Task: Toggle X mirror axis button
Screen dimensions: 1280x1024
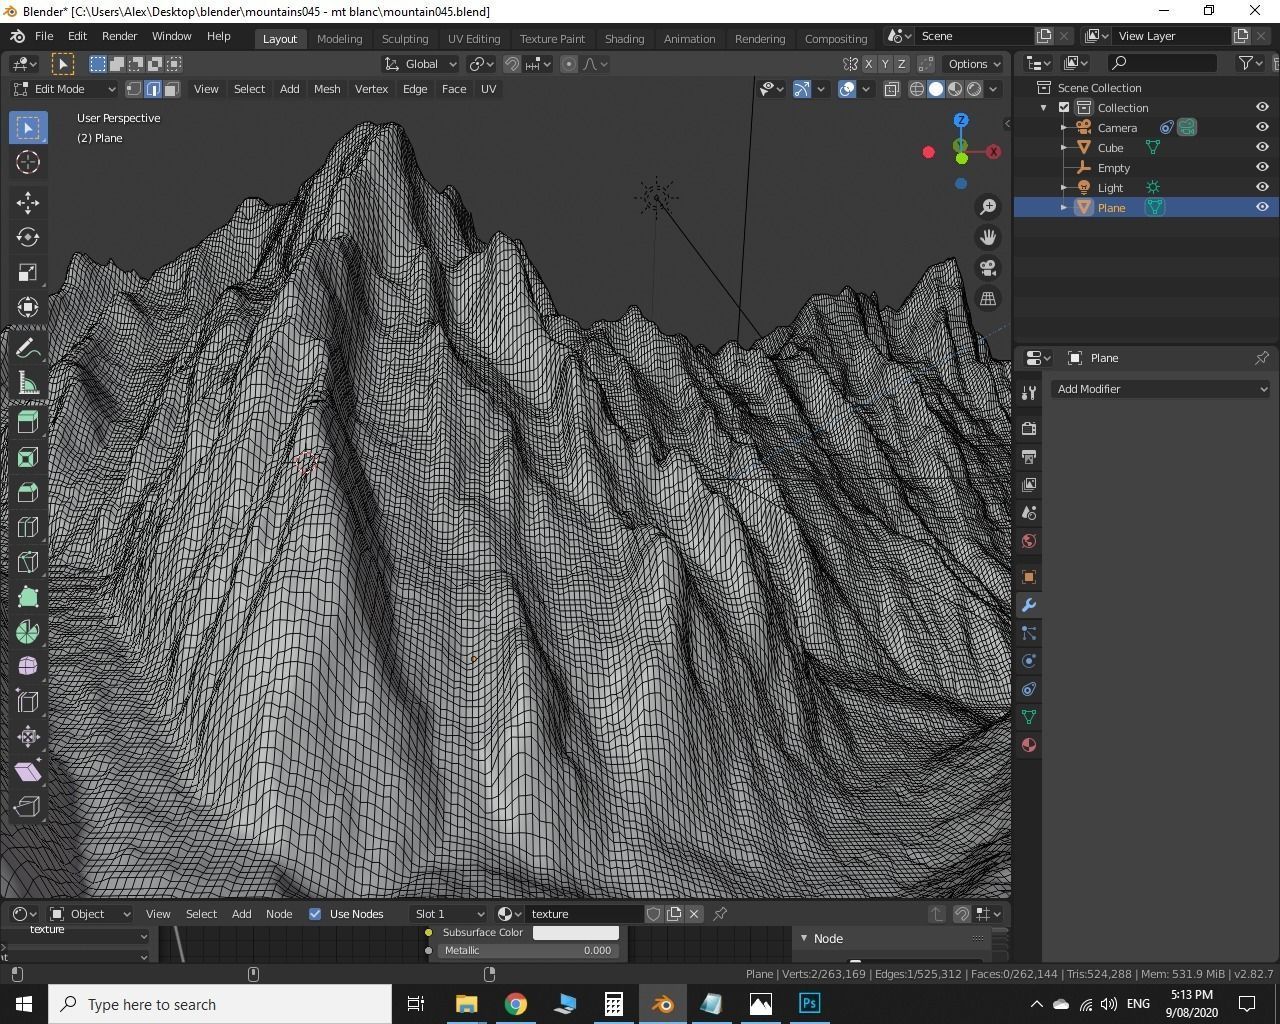Action: 868,64
